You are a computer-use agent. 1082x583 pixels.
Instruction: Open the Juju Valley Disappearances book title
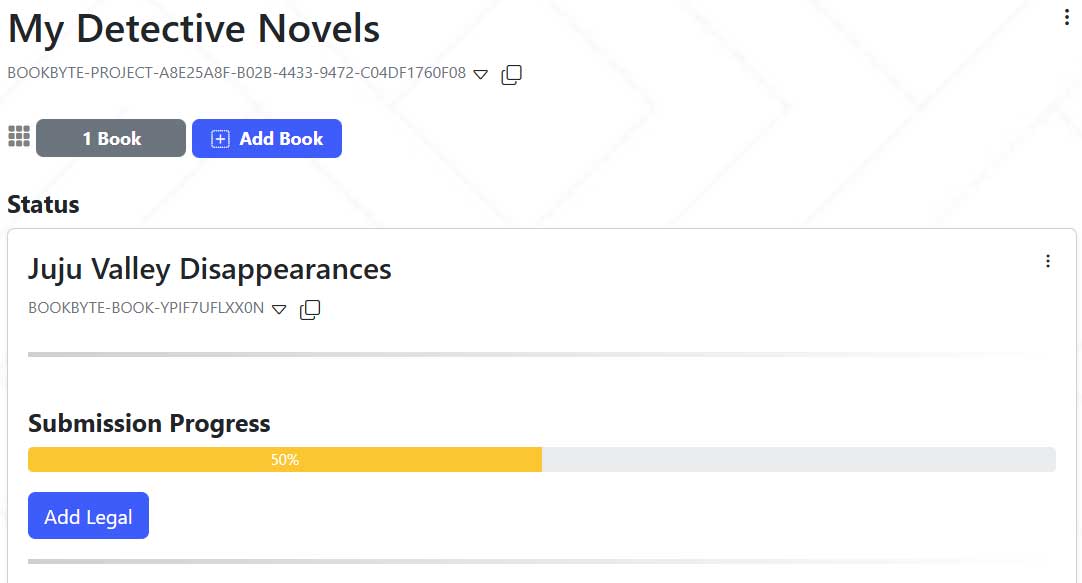[210, 269]
